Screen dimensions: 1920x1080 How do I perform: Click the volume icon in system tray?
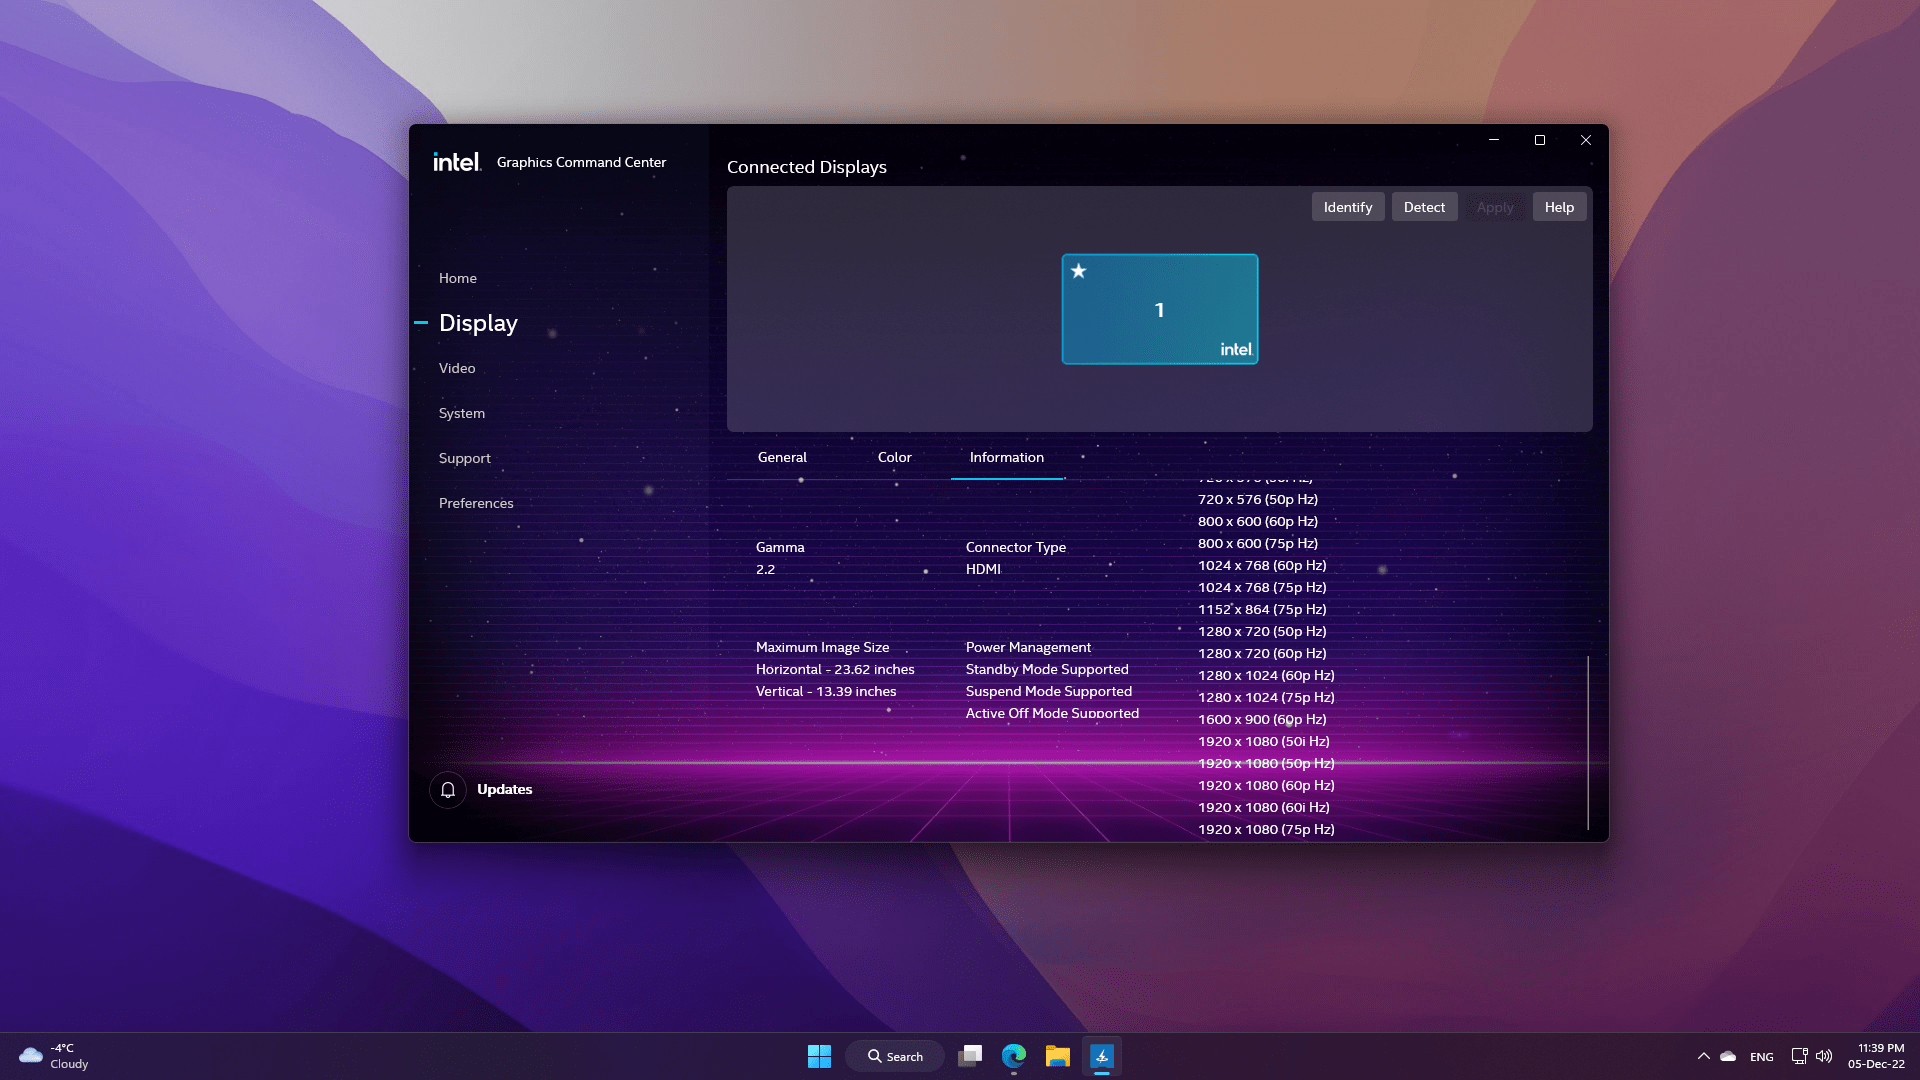pyautogui.click(x=1826, y=1056)
